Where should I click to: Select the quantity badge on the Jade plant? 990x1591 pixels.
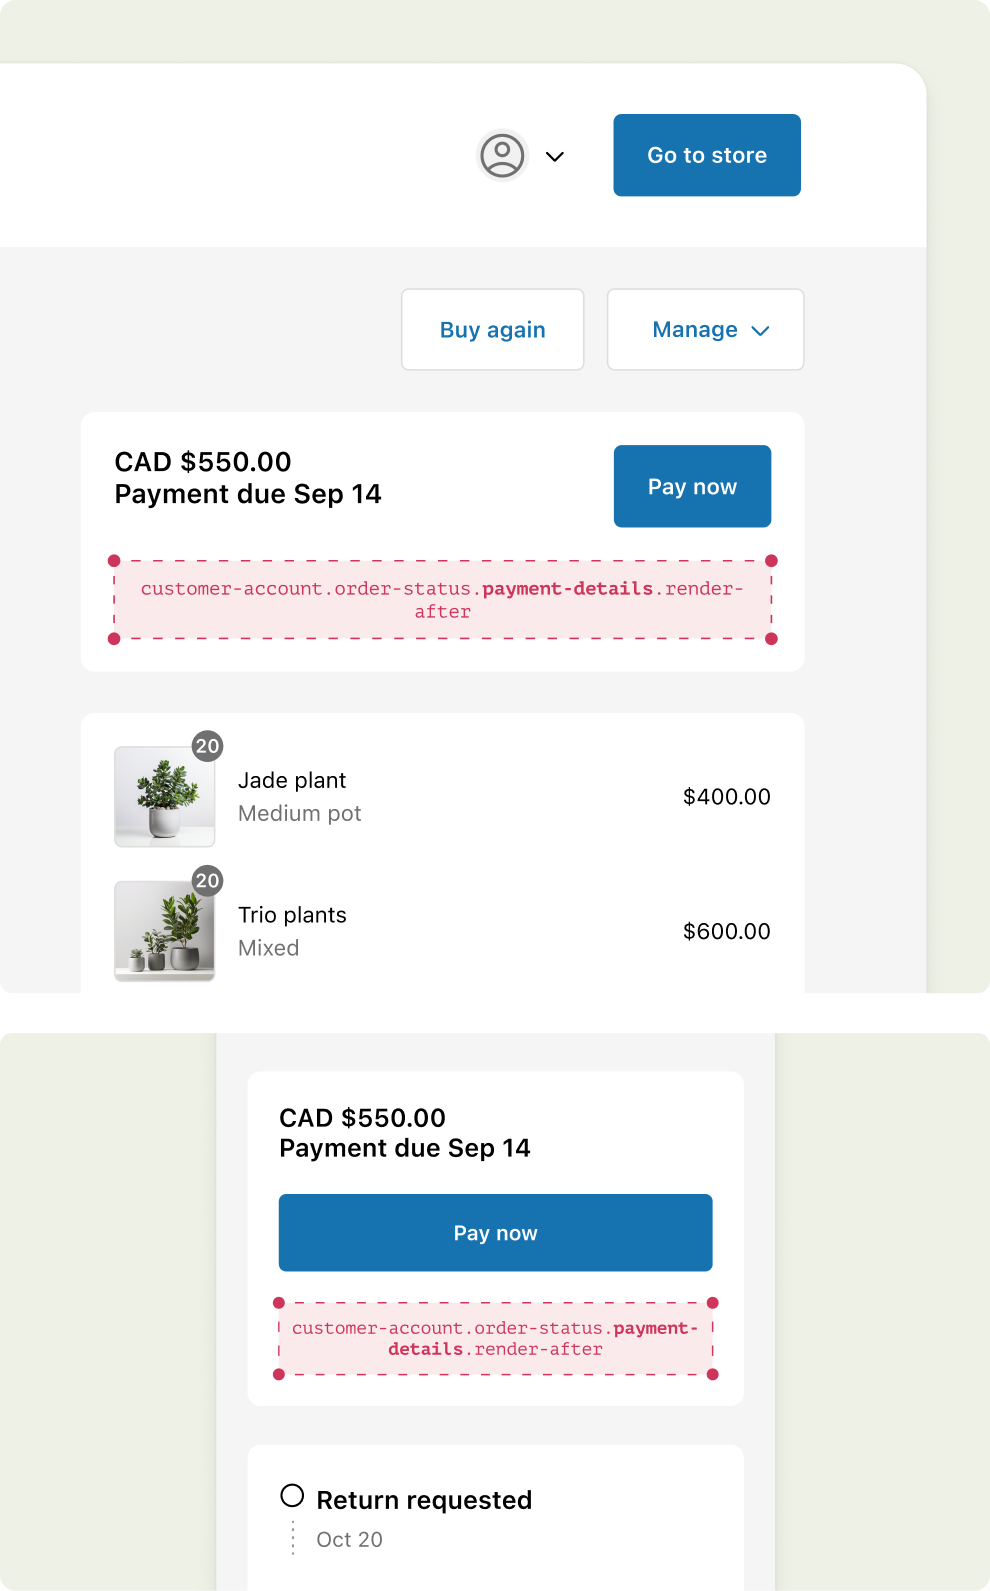click(x=207, y=746)
